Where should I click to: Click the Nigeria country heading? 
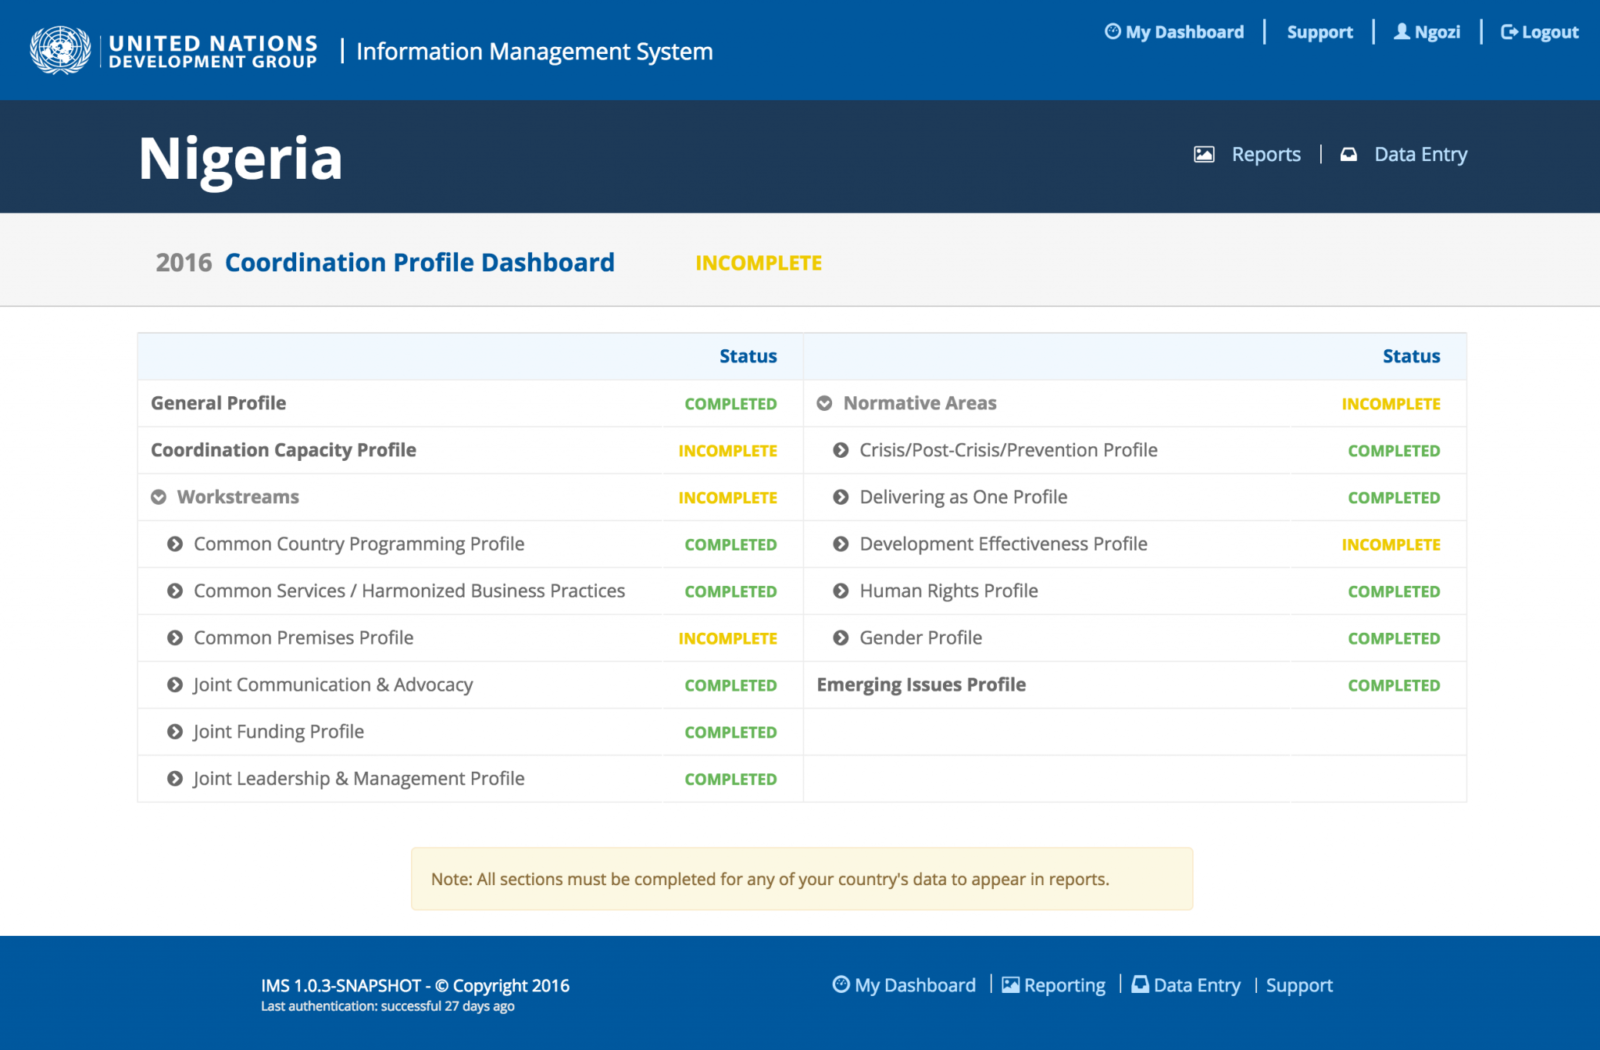tap(240, 158)
